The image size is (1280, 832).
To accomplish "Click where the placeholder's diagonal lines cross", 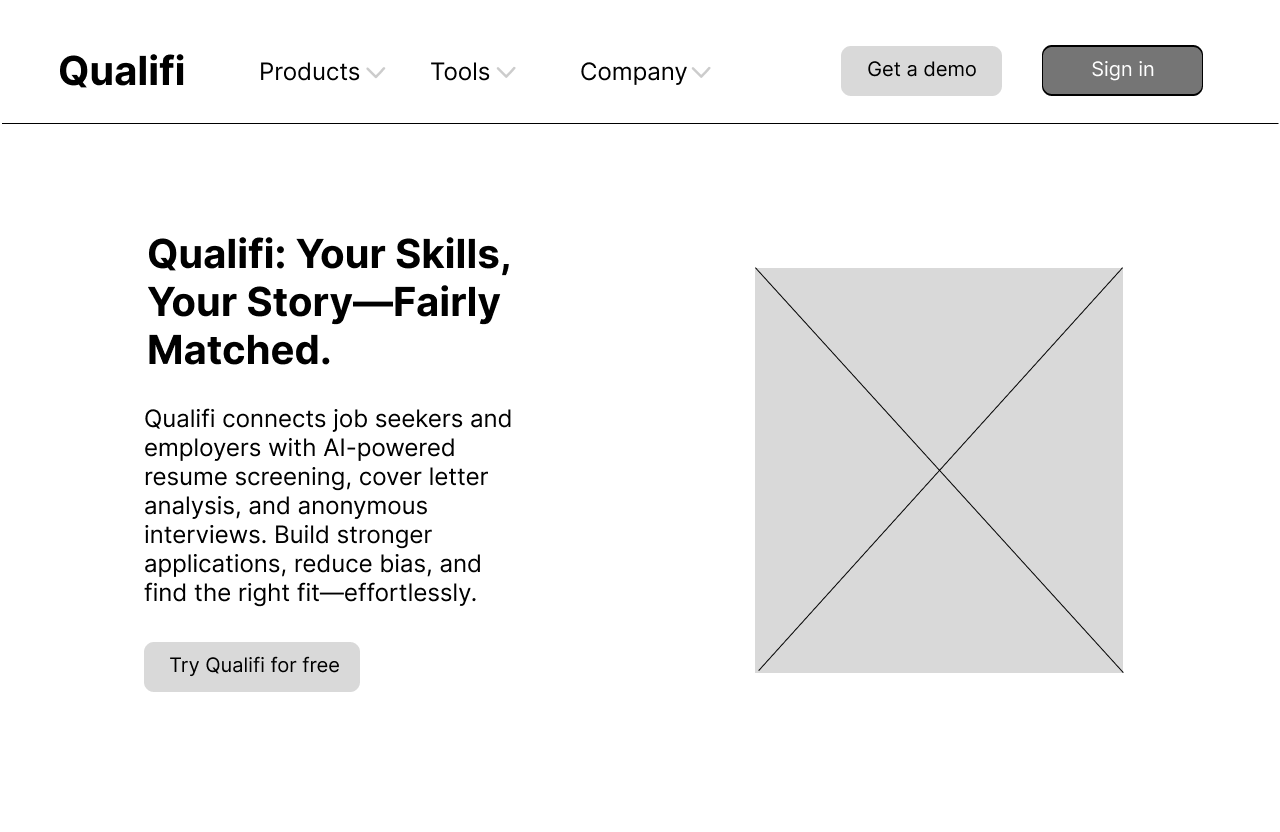I will click(939, 470).
